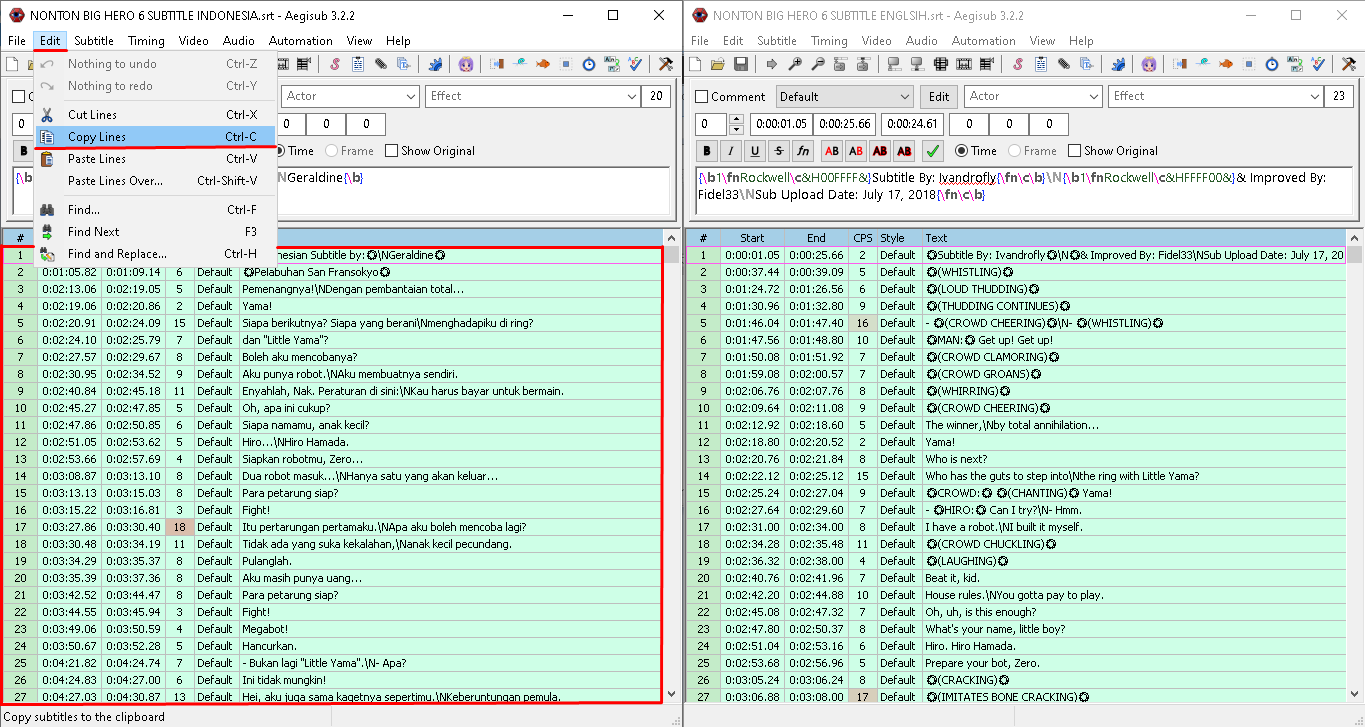This screenshot has height=727, width=1365.
Task: Open Effect combo box in Indonesia window
Action: (532, 97)
